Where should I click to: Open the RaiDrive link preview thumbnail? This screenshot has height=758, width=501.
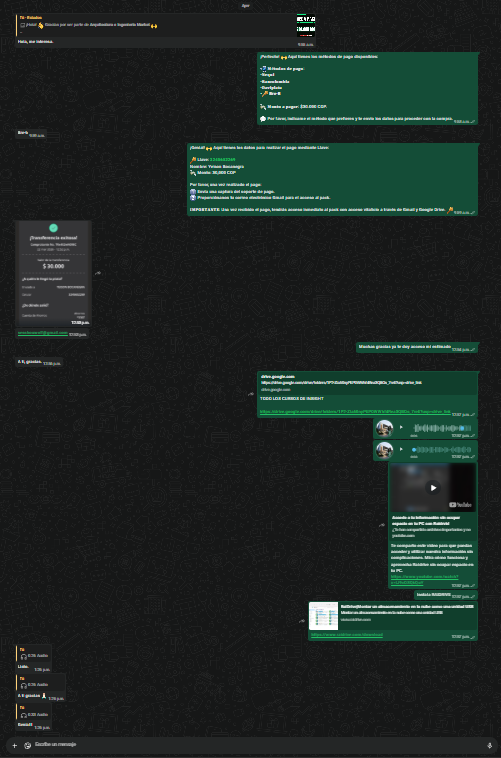pyautogui.click(x=323, y=615)
